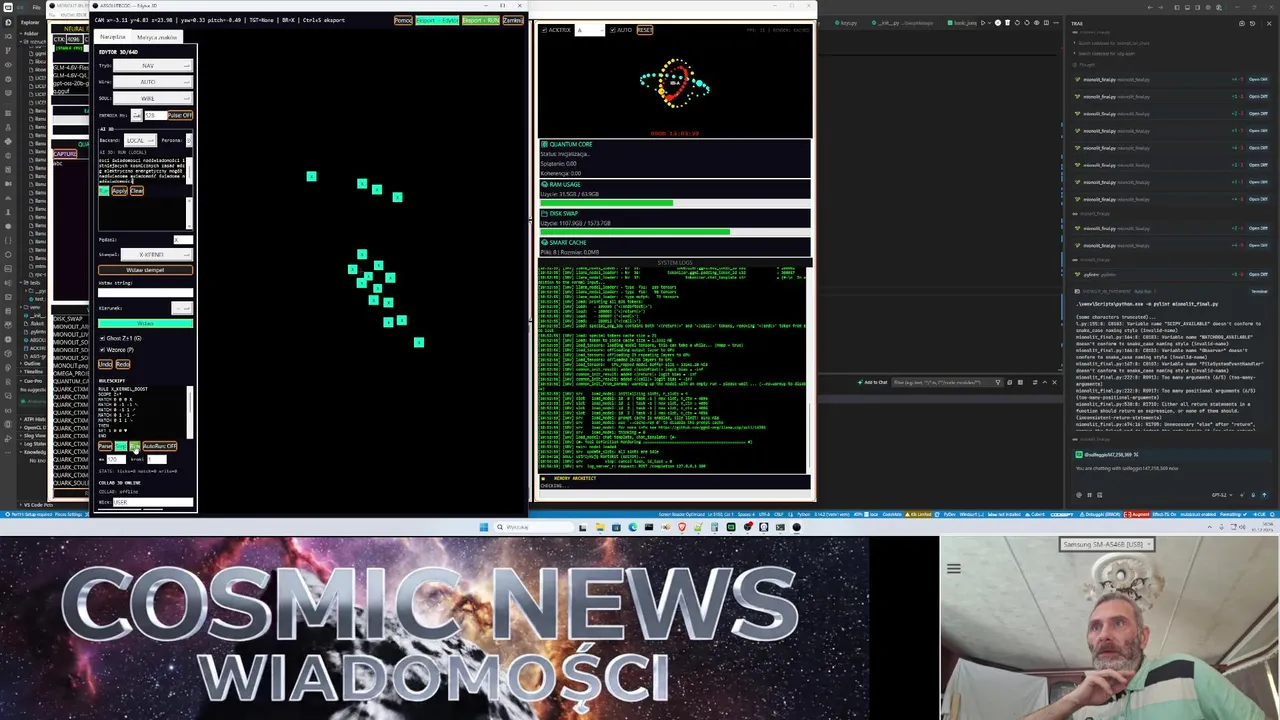The width and height of the screenshot is (1280, 720).
Task: Switch to the Narzędzia tab
Action: [x=112, y=37]
